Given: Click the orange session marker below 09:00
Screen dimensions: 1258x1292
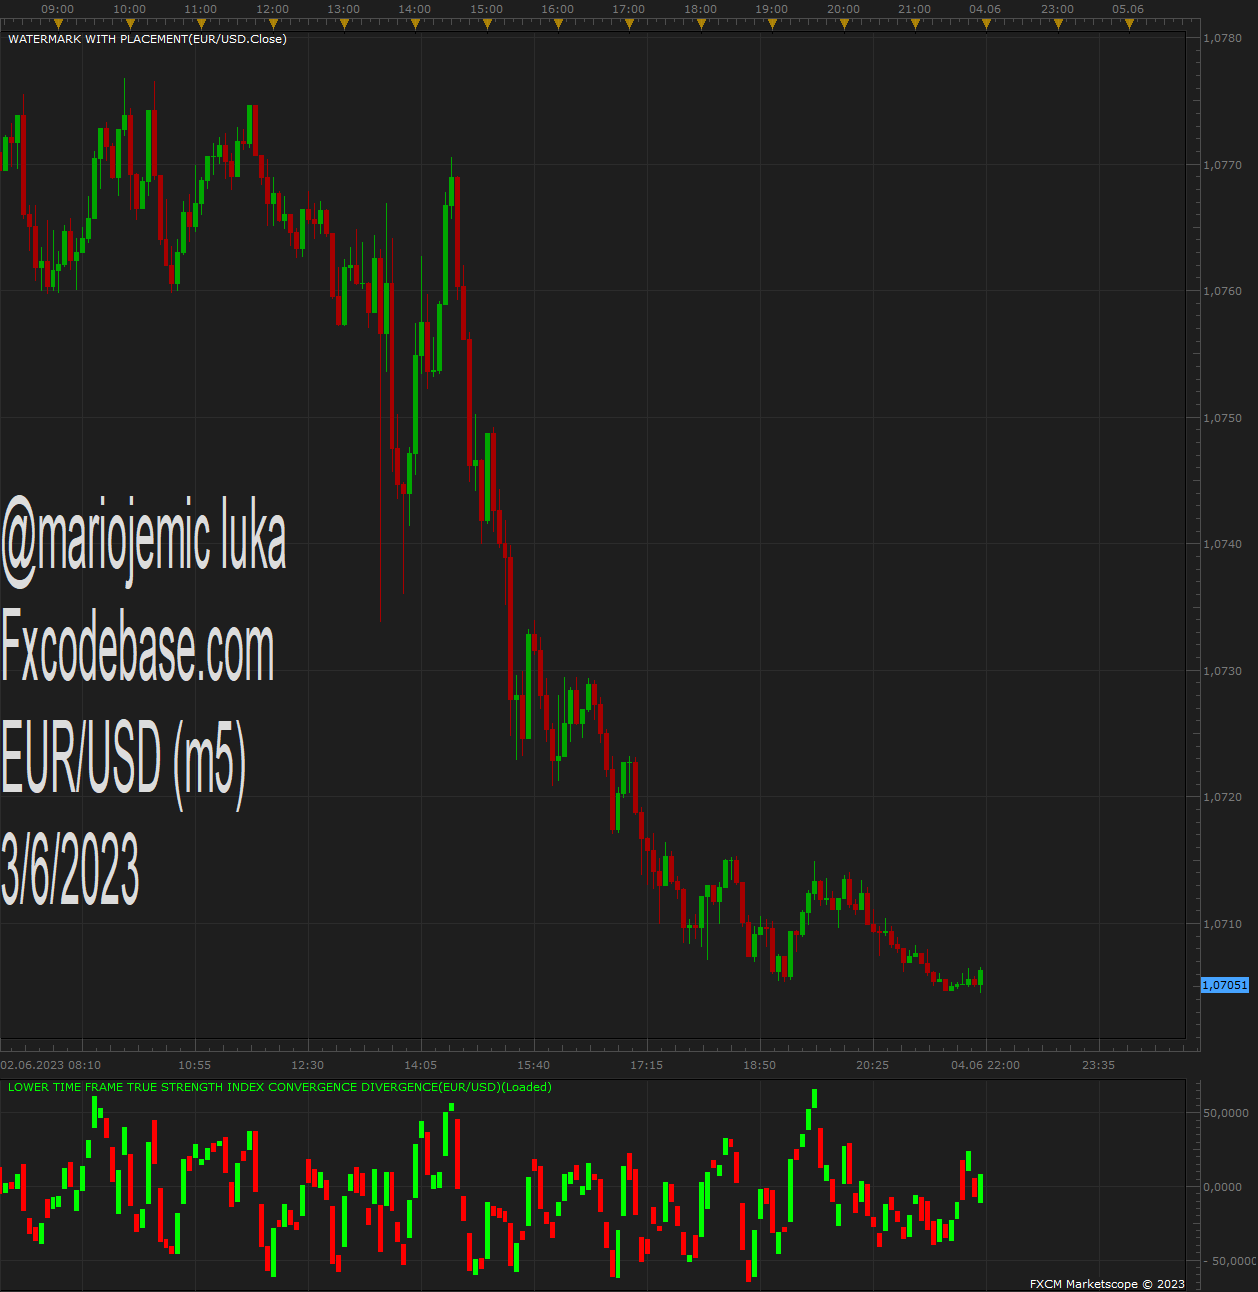Looking at the screenshot, I should click(58, 23).
